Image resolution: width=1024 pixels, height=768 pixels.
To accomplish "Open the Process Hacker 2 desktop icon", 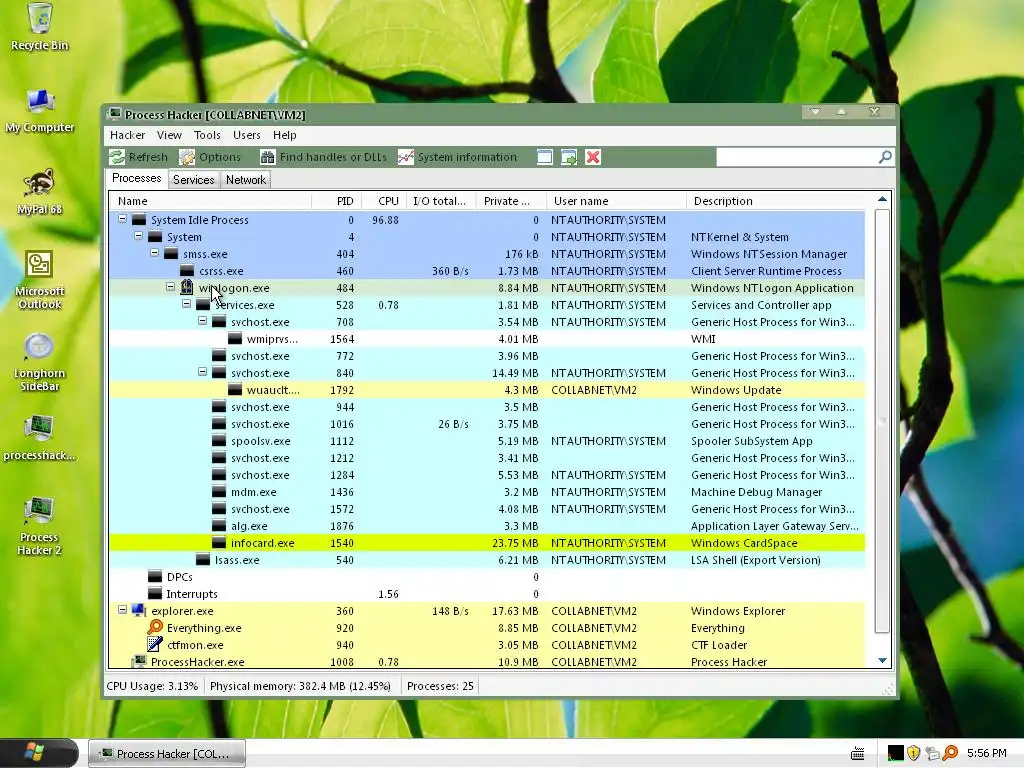I will tap(40, 526).
